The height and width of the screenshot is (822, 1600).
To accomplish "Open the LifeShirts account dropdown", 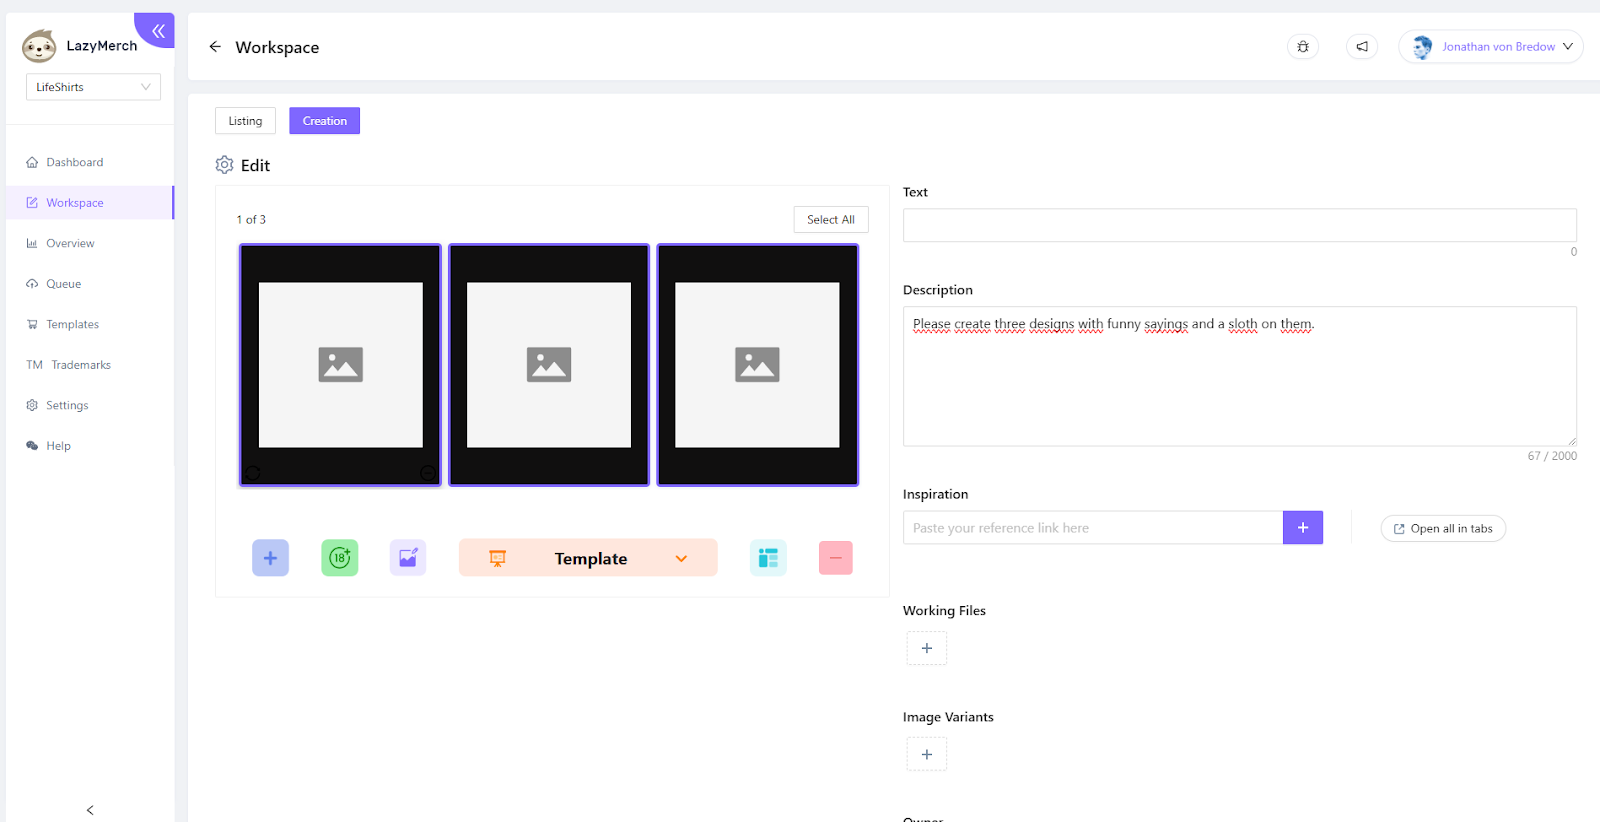I will tap(93, 87).
